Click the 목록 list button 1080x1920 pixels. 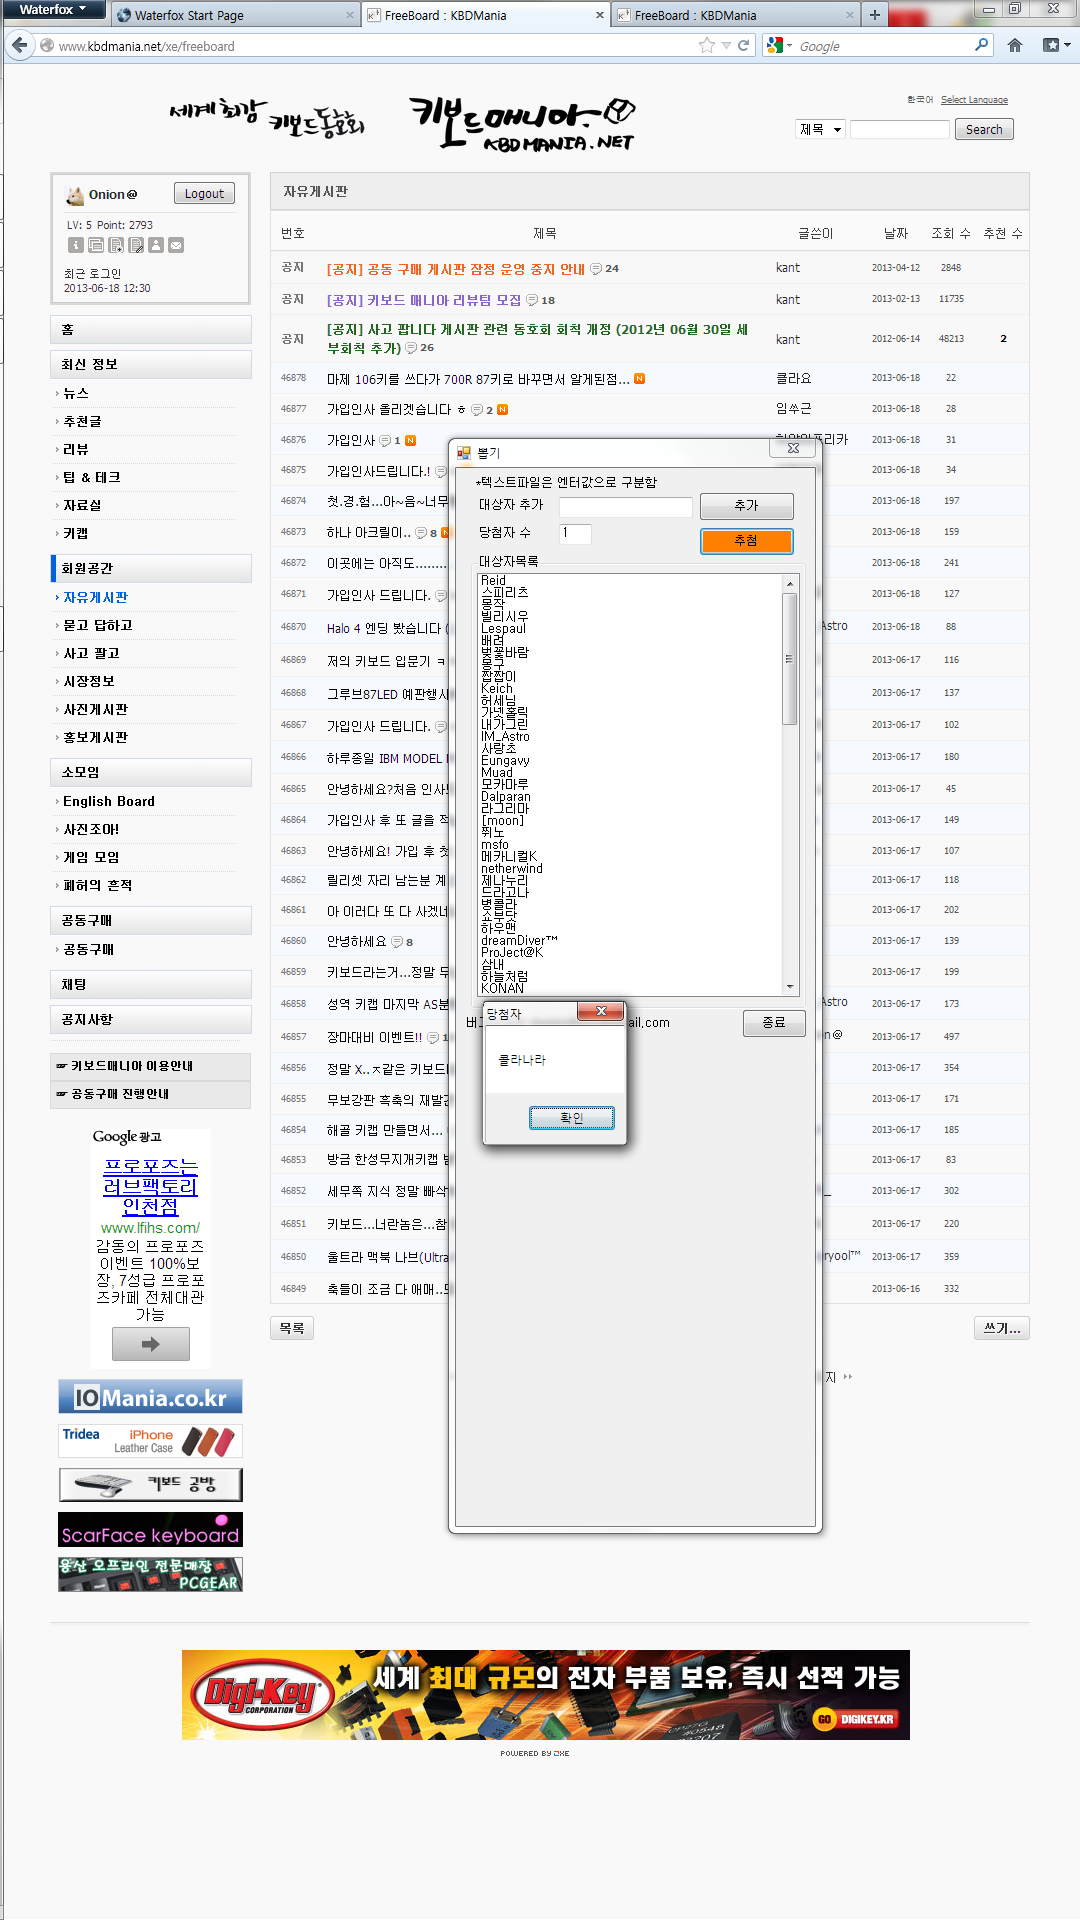tap(292, 1328)
